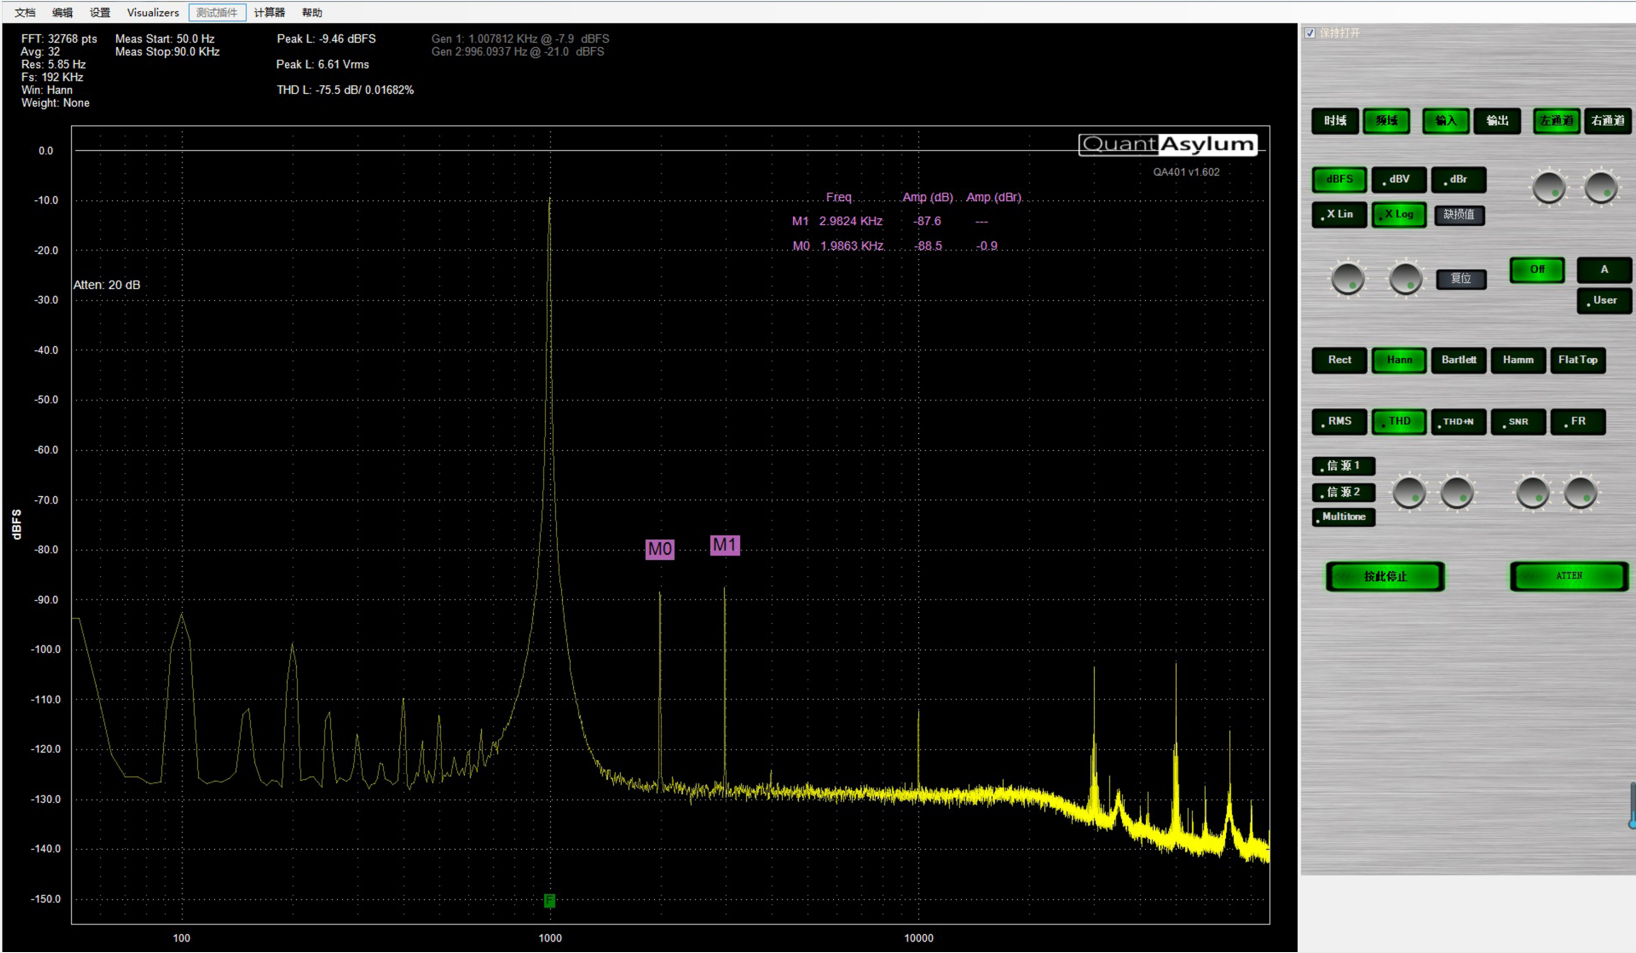Open the 设置 settings menu
The width and height of the screenshot is (1636, 953).
pyautogui.click(x=100, y=13)
